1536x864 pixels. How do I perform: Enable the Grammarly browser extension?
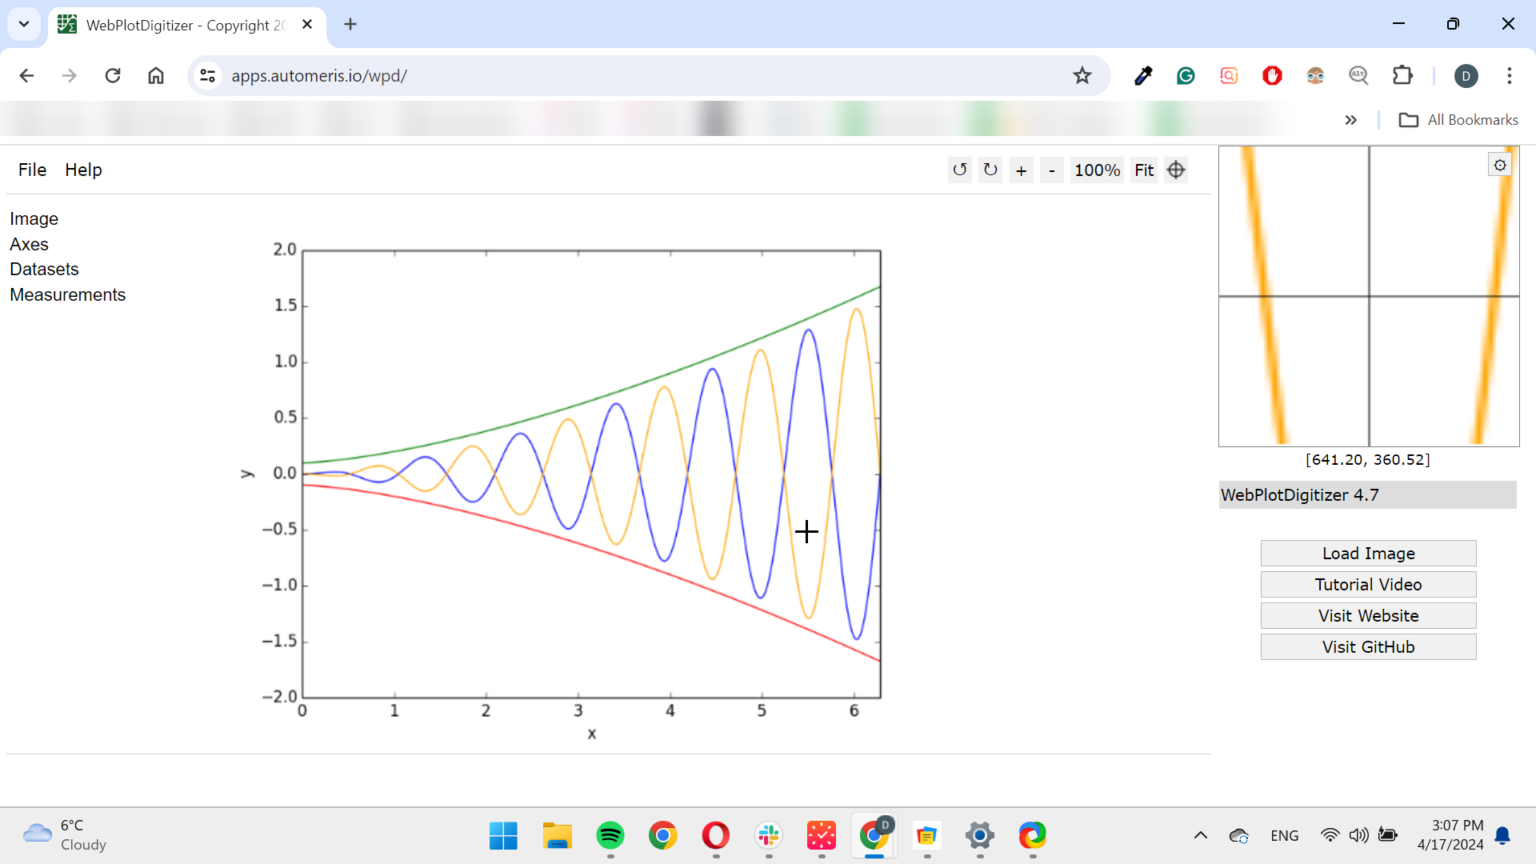click(x=1185, y=75)
